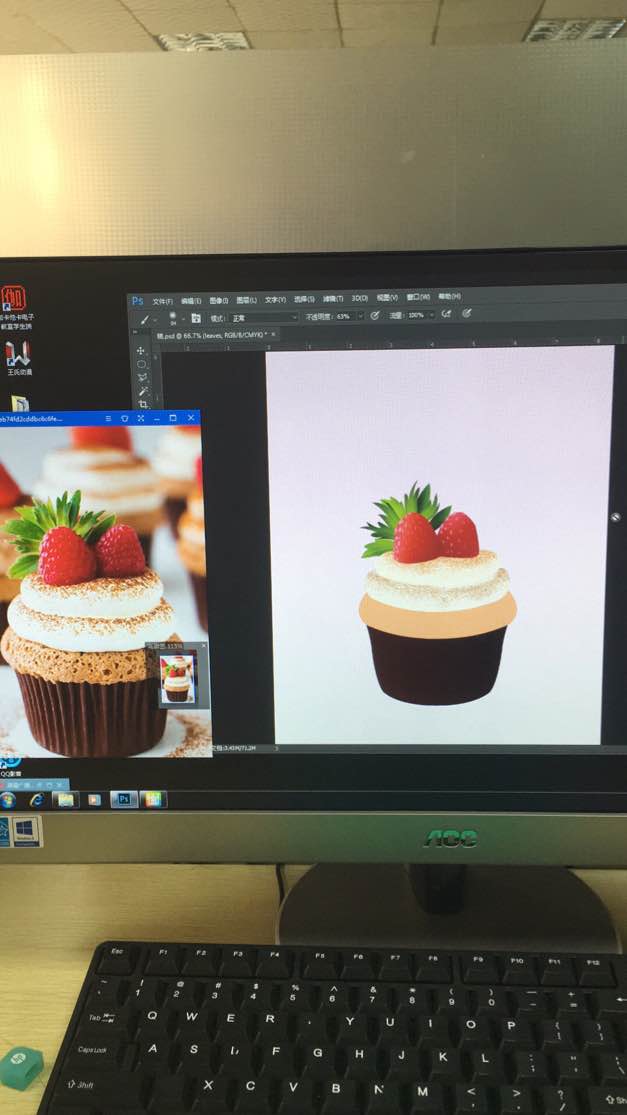Open the 文件(F) menu
The image size is (627, 1115).
pyautogui.click(x=163, y=302)
